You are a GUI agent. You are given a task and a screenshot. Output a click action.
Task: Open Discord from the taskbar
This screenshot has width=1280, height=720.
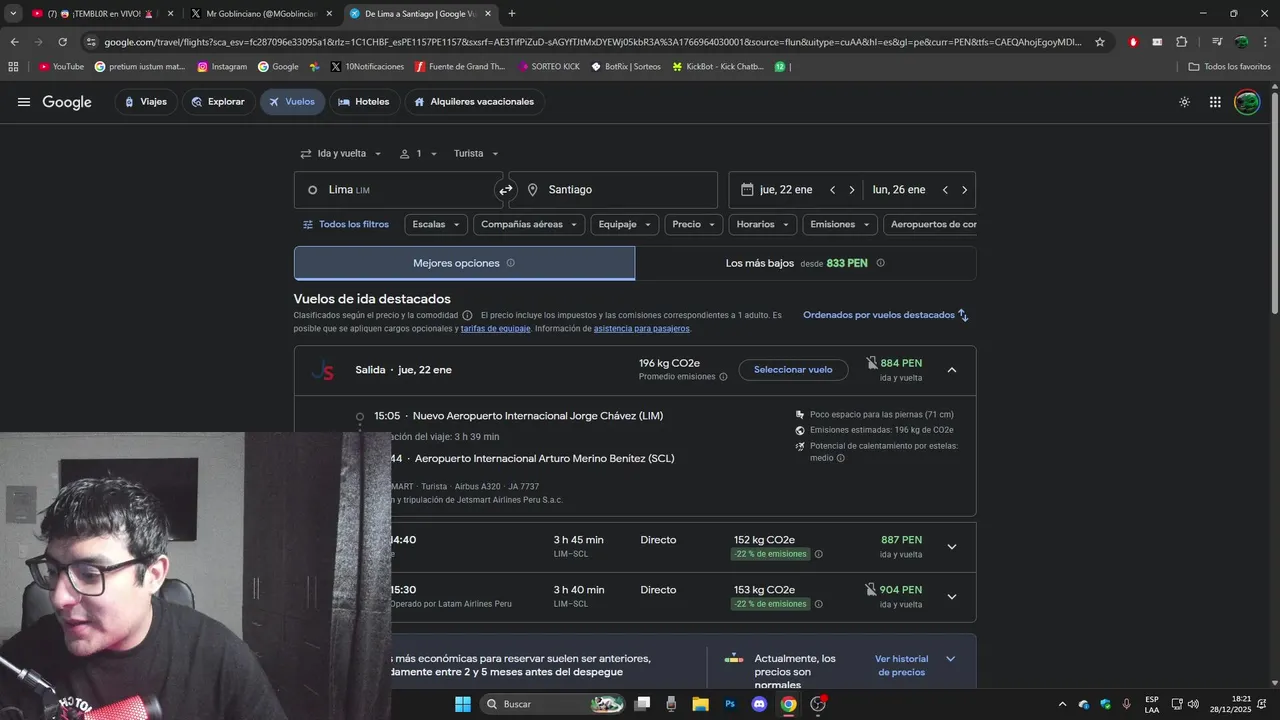[759, 704]
